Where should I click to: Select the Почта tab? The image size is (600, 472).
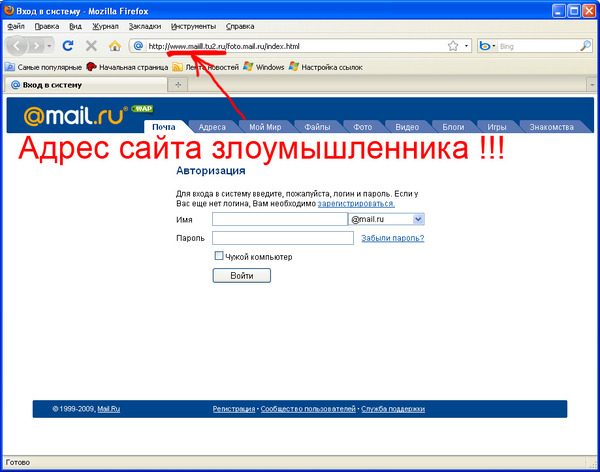pos(164,127)
